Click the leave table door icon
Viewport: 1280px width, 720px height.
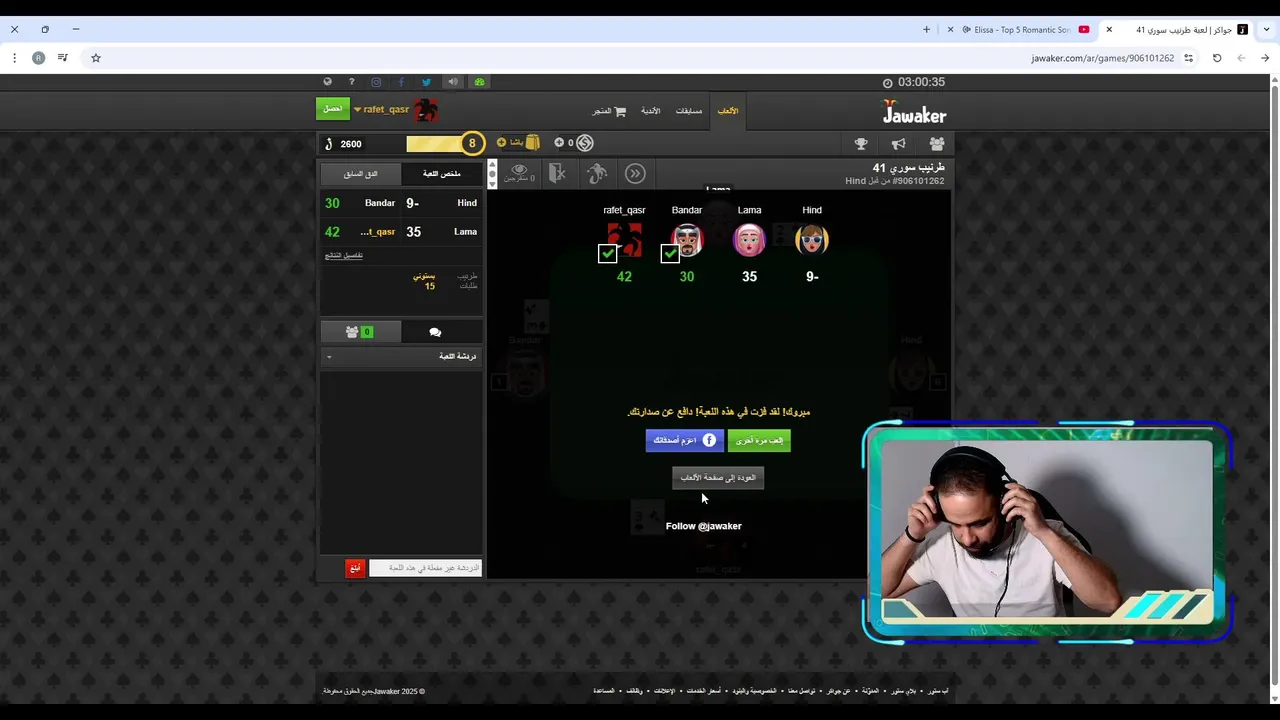[558, 174]
